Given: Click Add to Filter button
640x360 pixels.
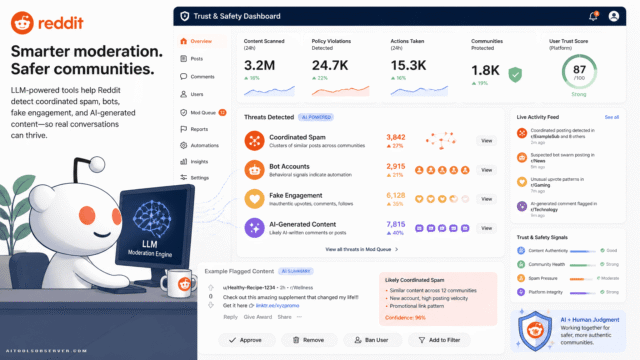Looking at the screenshot, I should 439,340.
